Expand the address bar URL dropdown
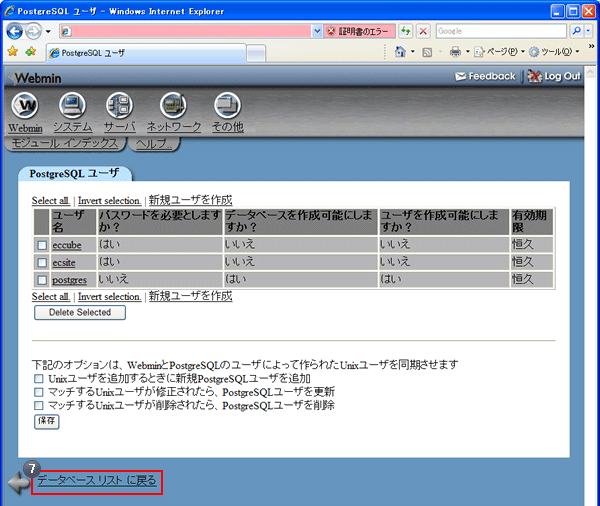The height and width of the screenshot is (506, 600). 317,31
